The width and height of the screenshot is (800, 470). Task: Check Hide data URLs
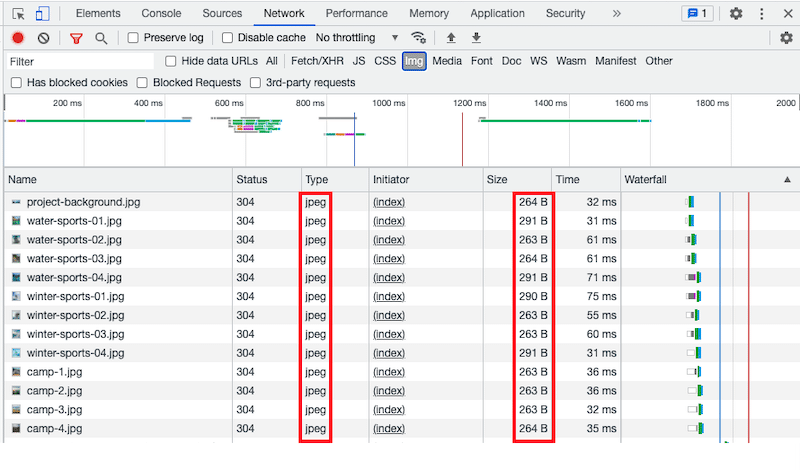click(x=171, y=61)
